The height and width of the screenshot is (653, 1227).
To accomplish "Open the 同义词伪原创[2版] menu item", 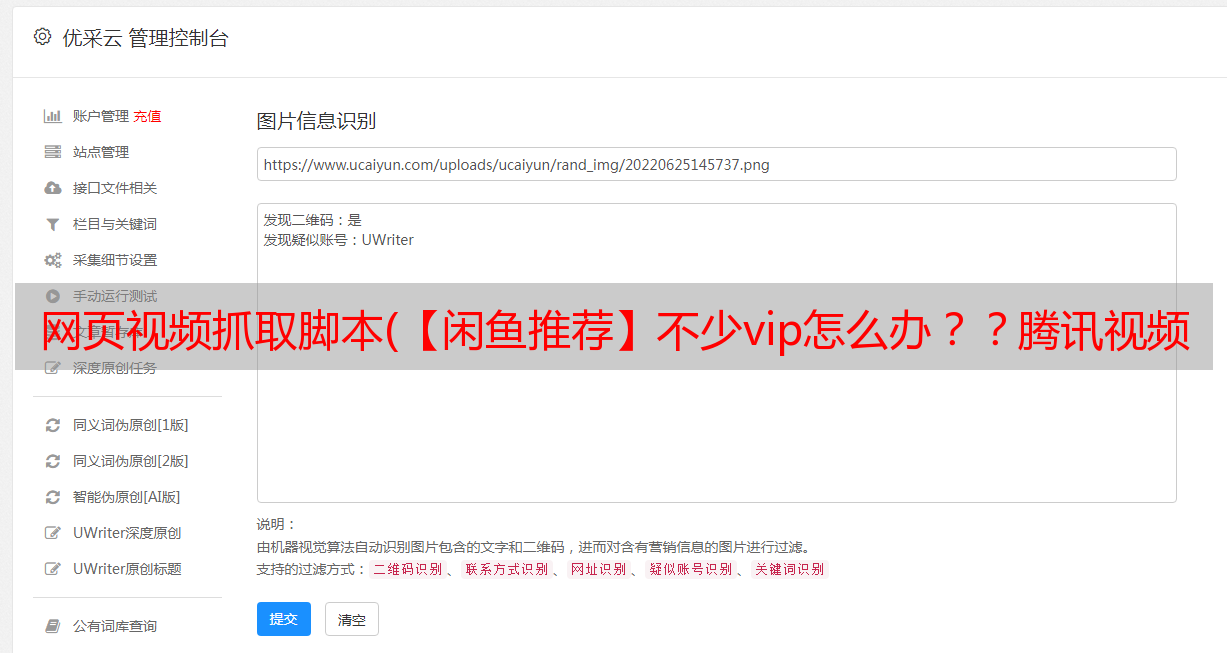I will coord(130,461).
